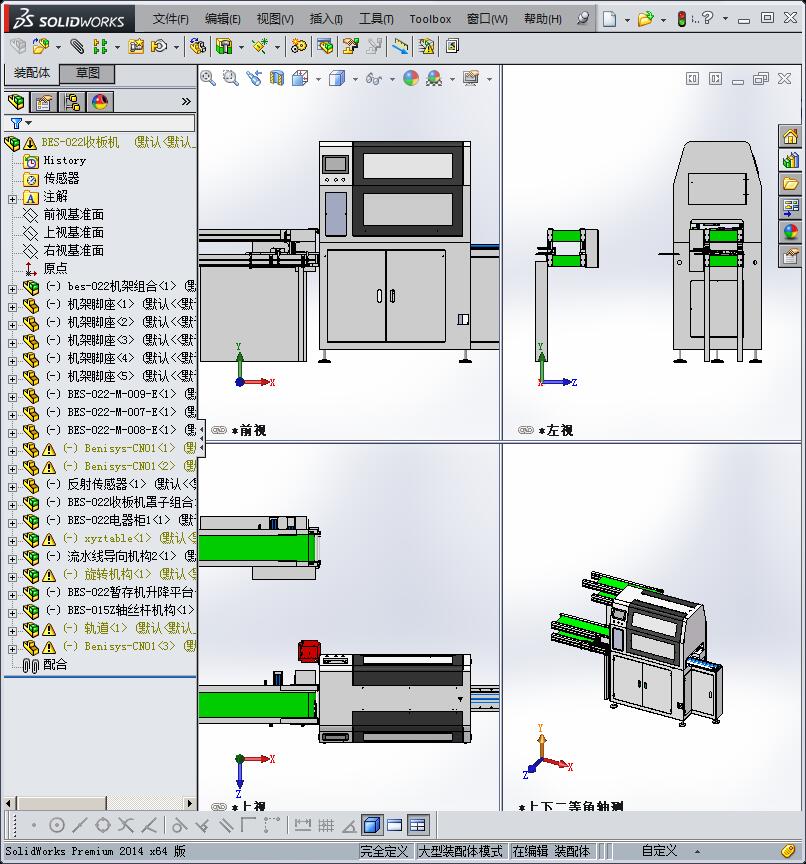Click the Section View icon
Viewport: 806px width, 864px height.
click(277, 78)
